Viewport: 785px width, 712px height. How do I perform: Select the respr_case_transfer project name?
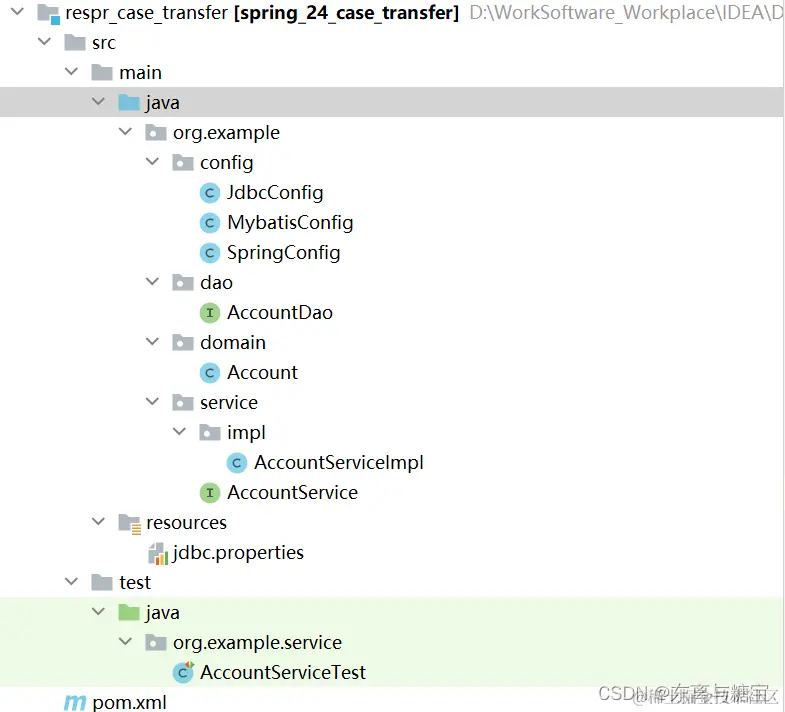(147, 14)
